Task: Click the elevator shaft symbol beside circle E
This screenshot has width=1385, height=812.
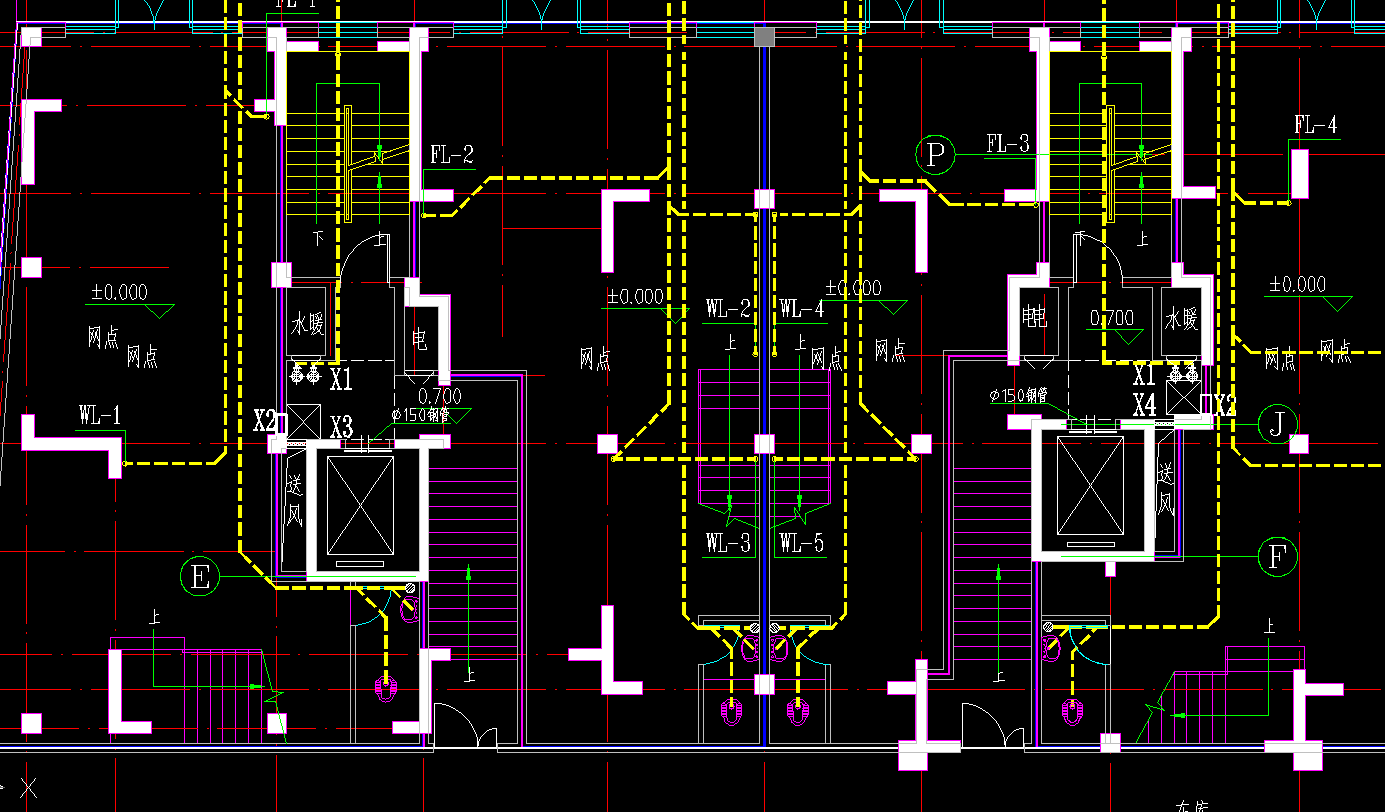Action: [x=361, y=504]
